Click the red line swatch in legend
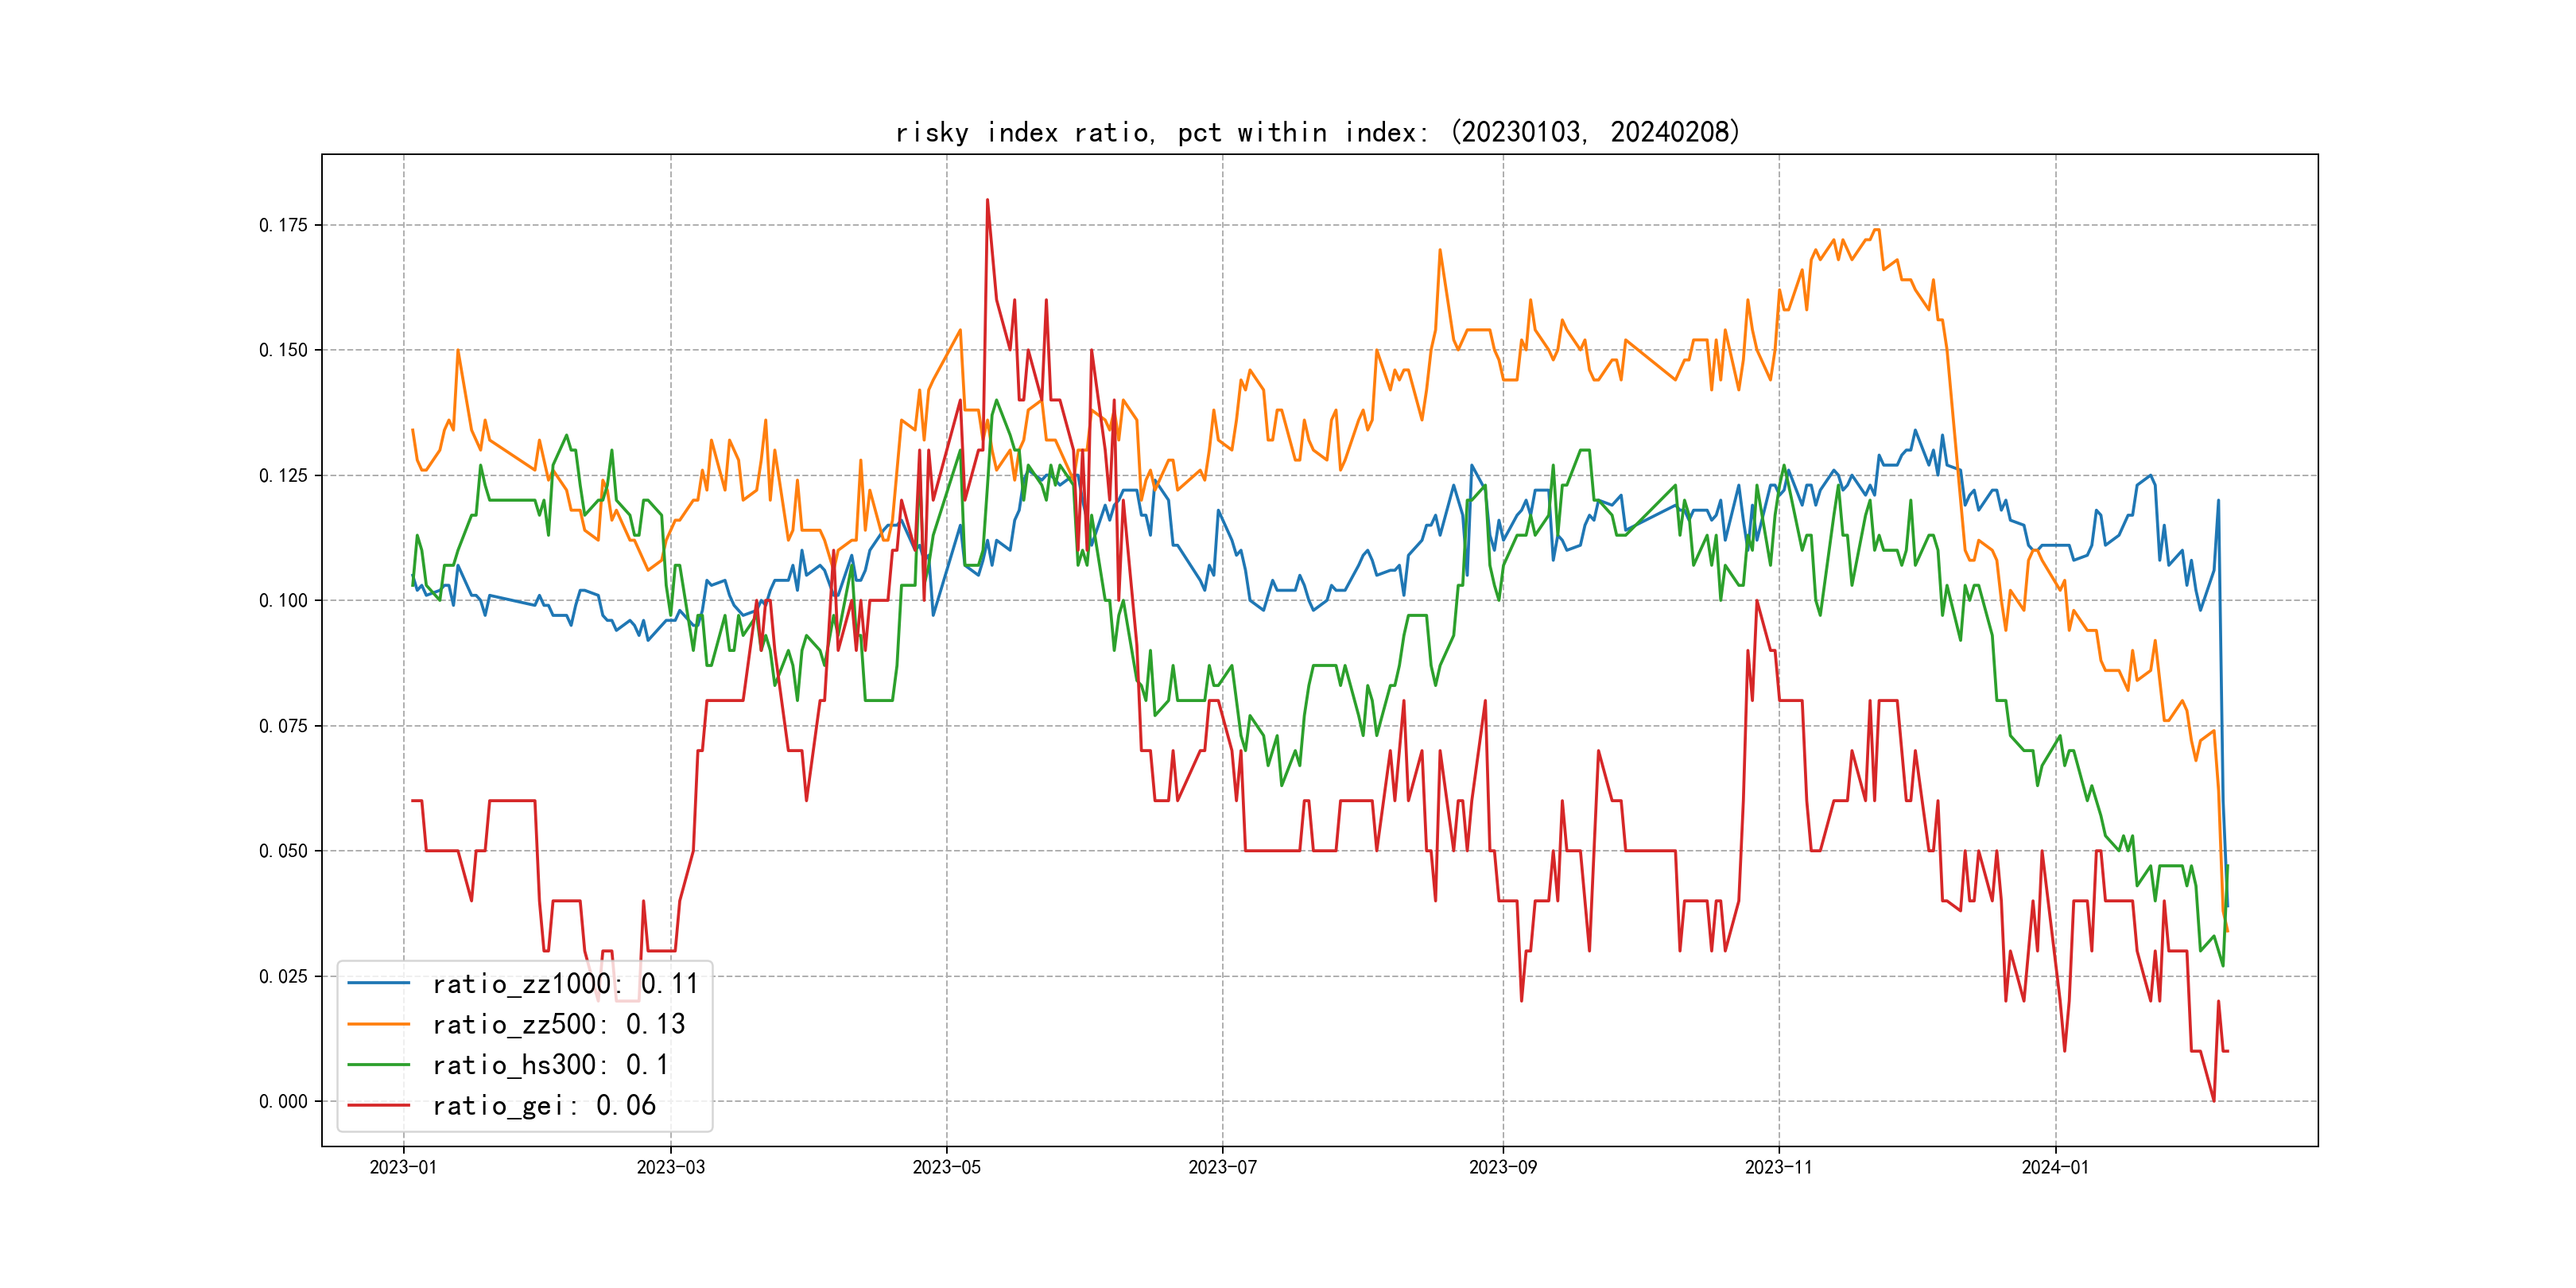The width and height of the screenshot is (2576, 1288). 378,1105
